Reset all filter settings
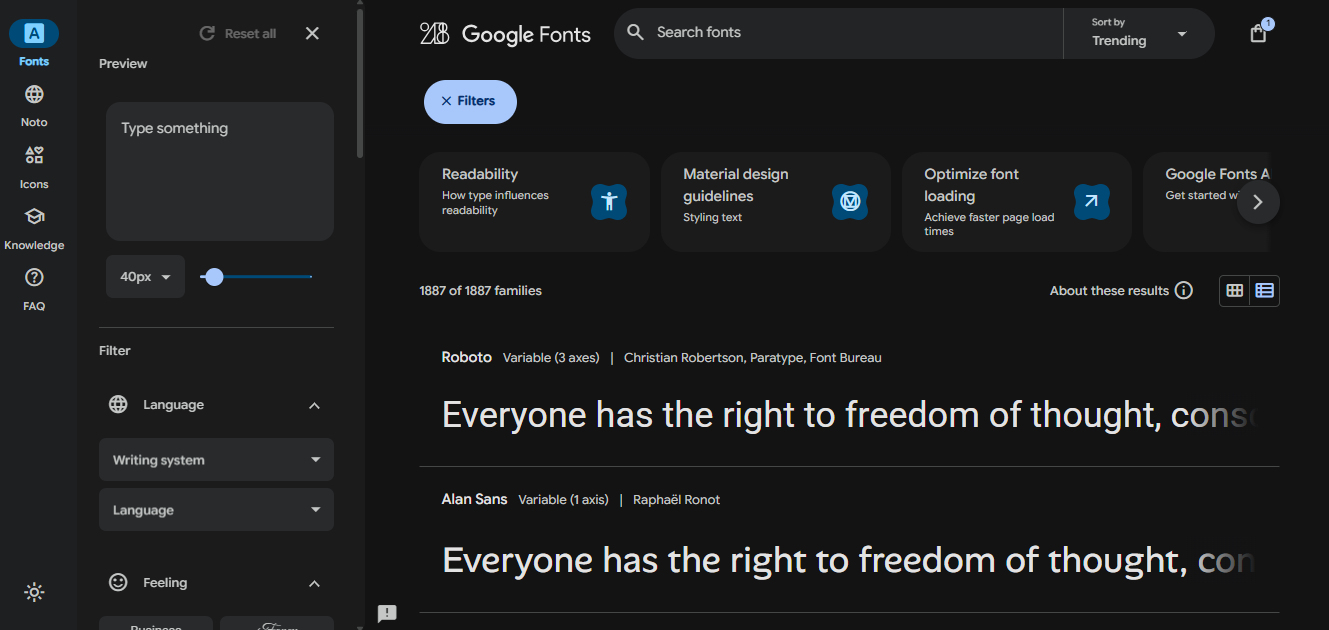The width and height of the screenshot is (1329, 630). point(237,33)
